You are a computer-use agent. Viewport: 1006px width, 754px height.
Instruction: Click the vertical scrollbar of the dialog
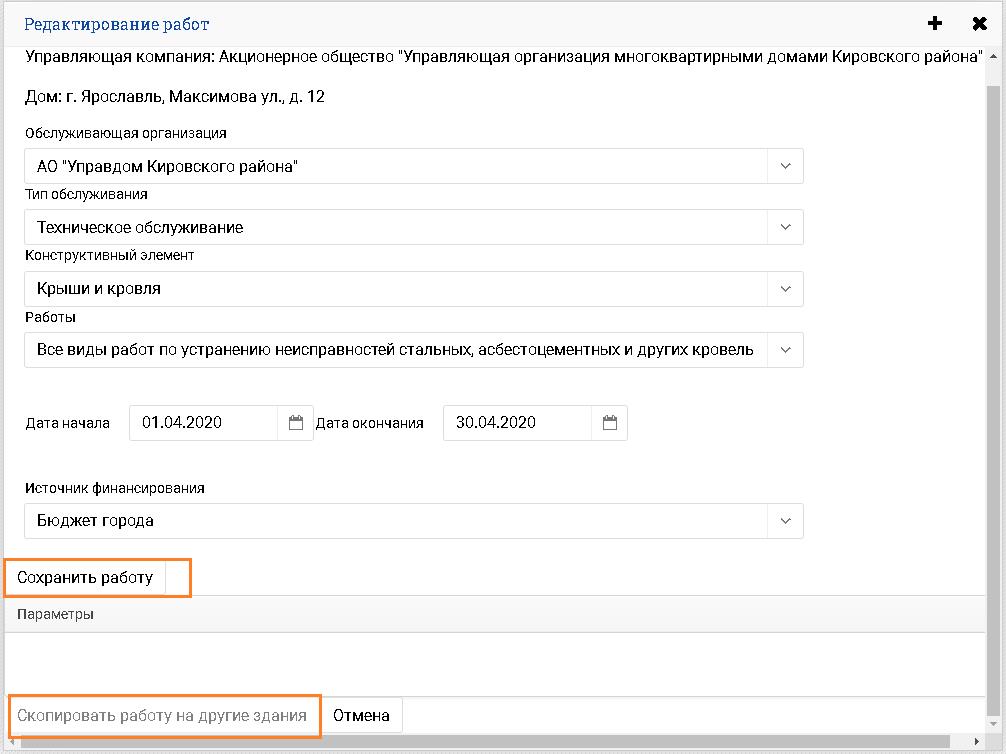pos(993,400)
